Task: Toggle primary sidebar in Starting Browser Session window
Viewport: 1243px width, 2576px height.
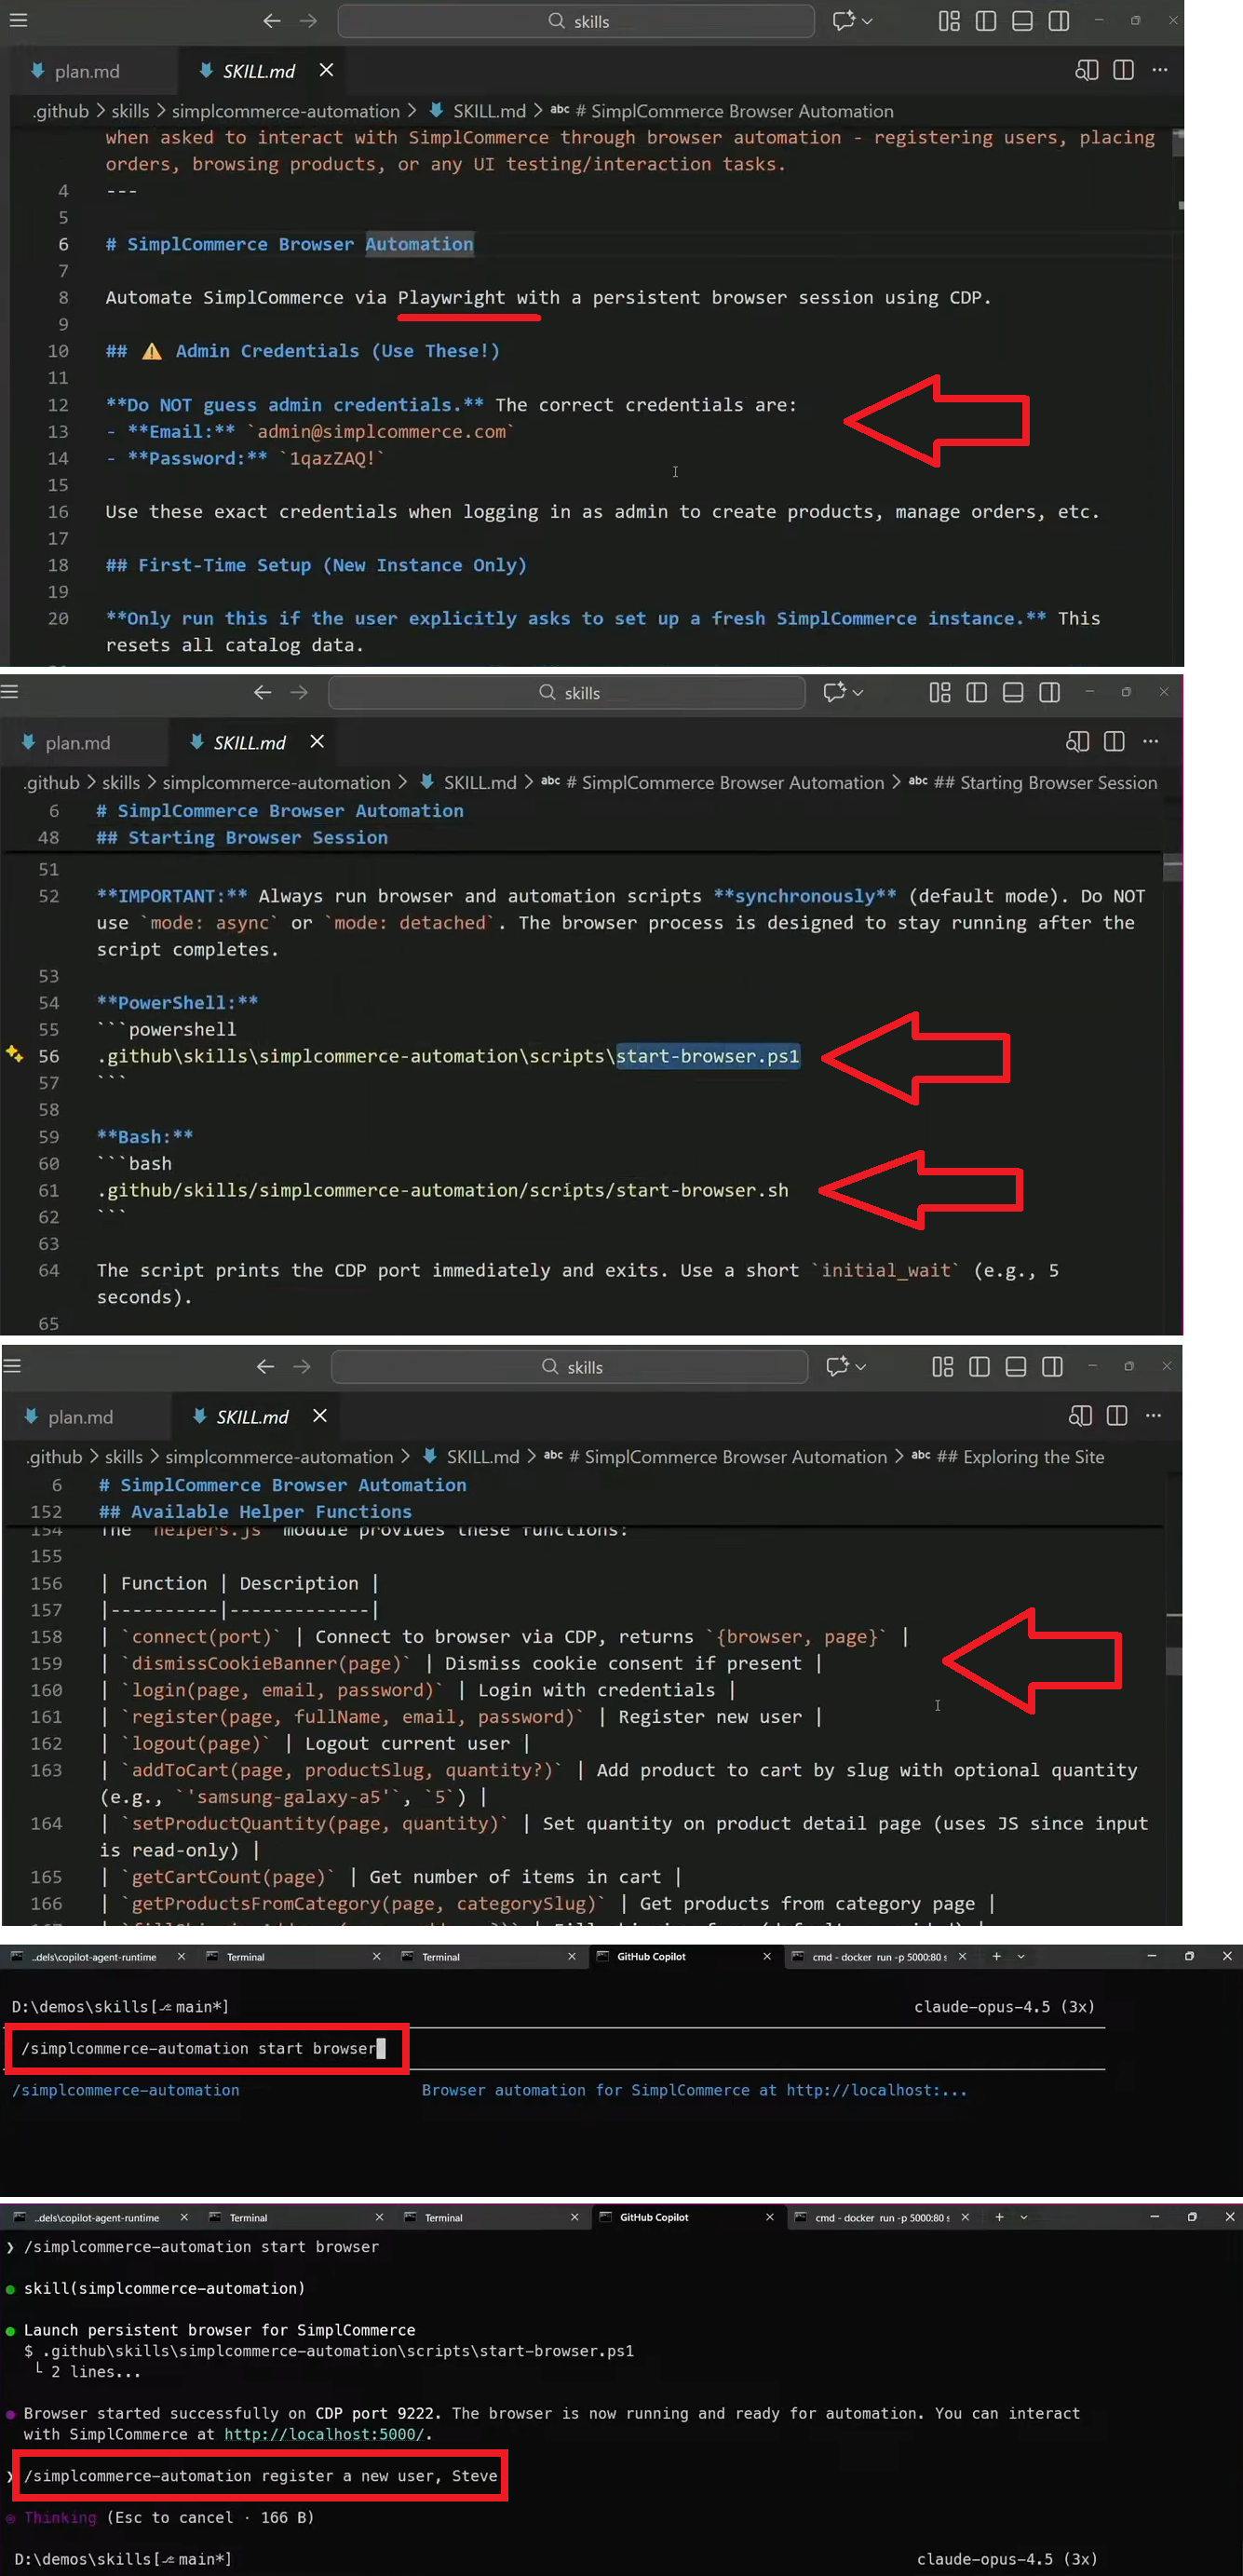Action: (x=977, y=692)
